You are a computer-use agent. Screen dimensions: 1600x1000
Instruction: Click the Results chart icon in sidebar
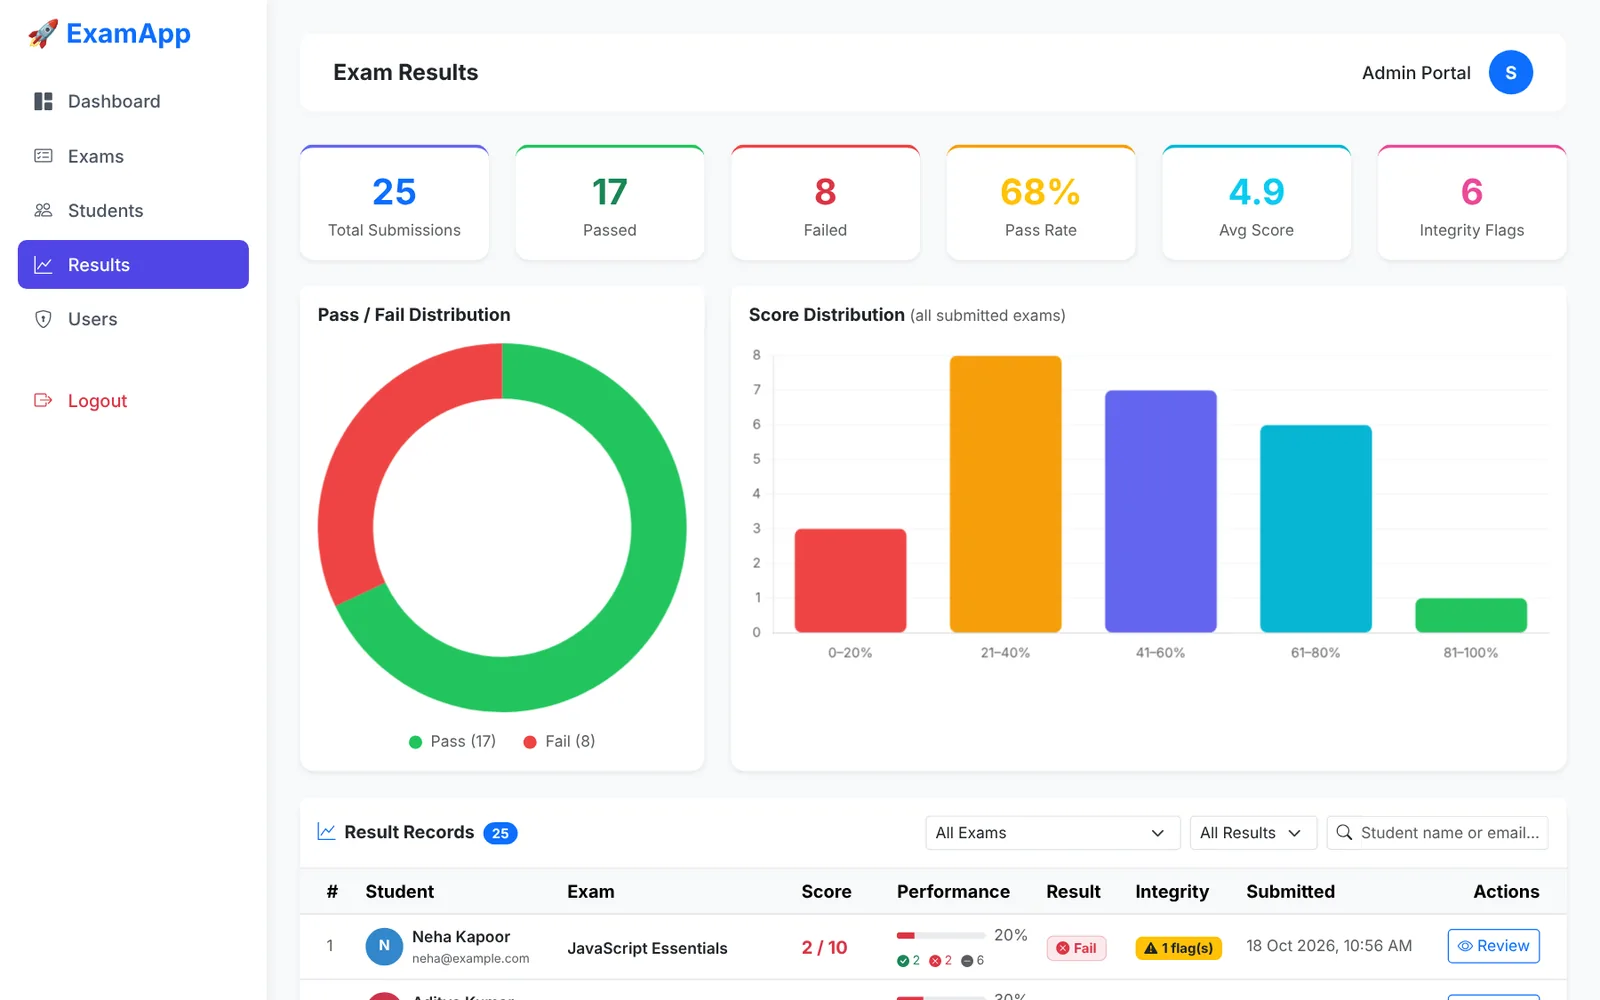click(x=43, y=265)
